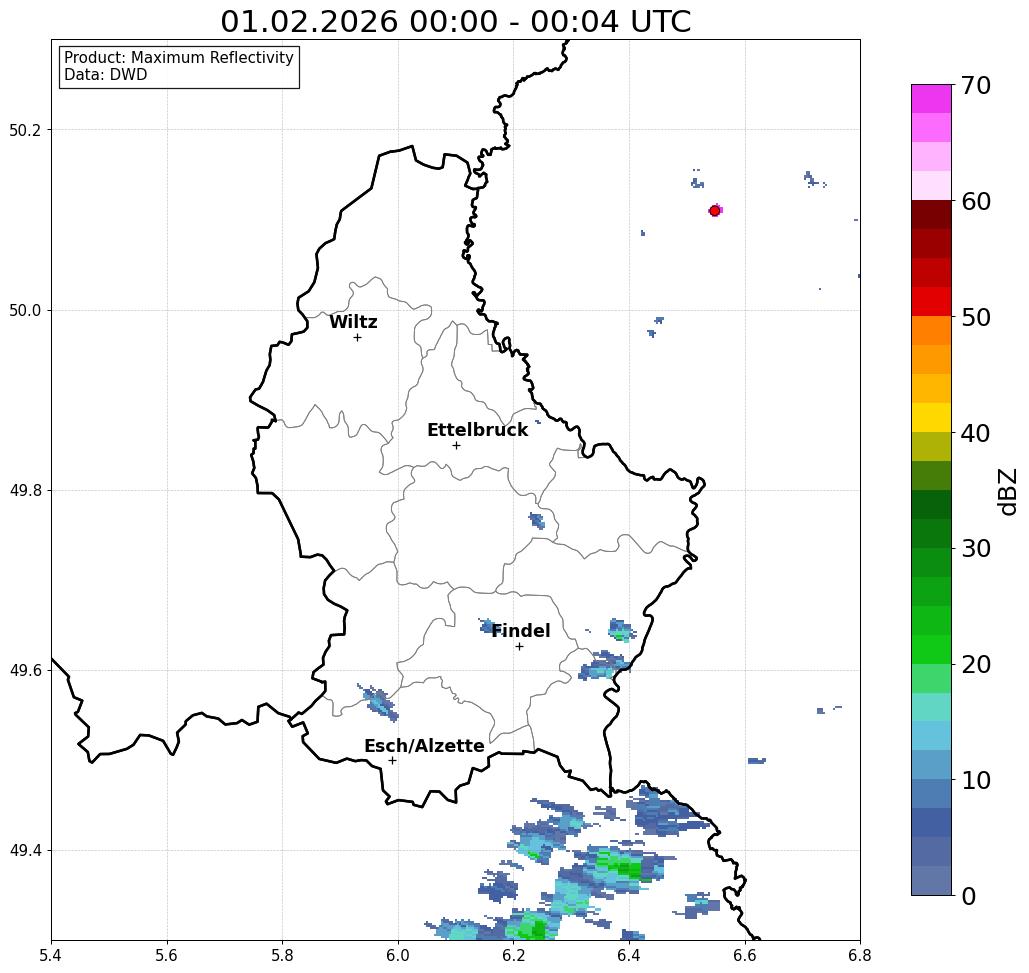Click longitude tick label 5.6

[x=167, y=955]
